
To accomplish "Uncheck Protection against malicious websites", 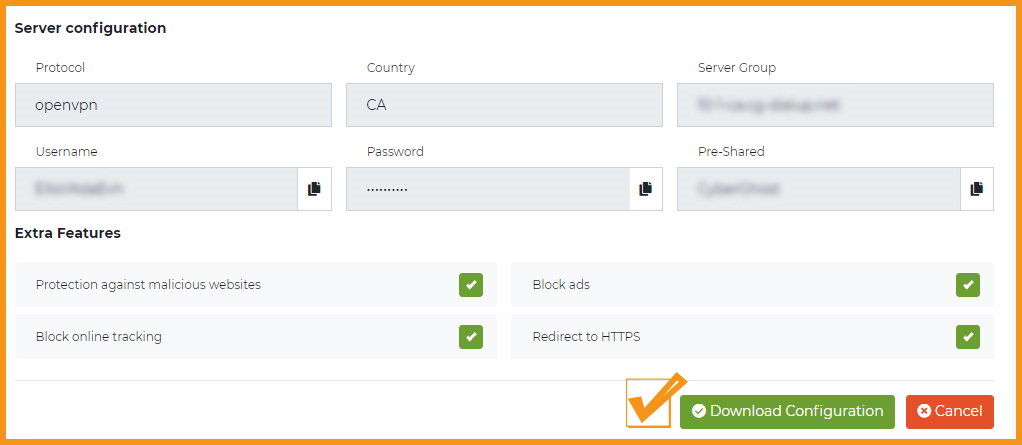I will tap(471, 285).
